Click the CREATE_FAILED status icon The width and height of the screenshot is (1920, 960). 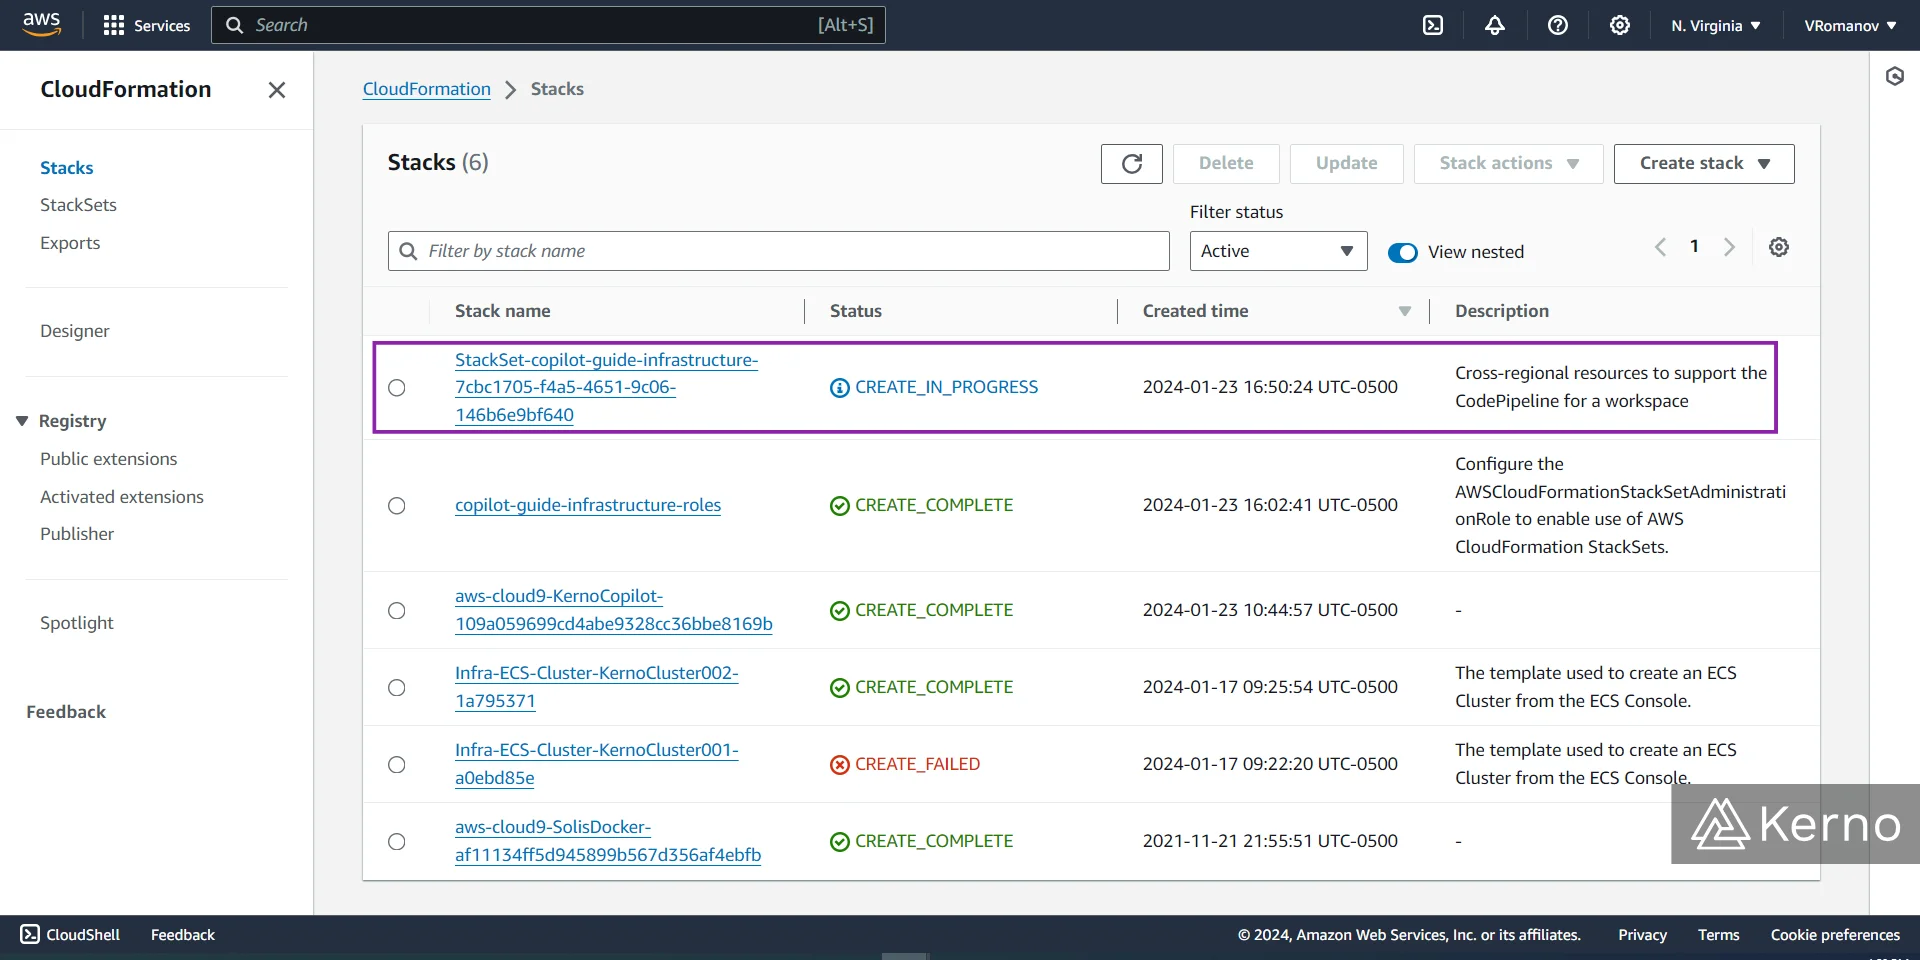tap(840, 765)
